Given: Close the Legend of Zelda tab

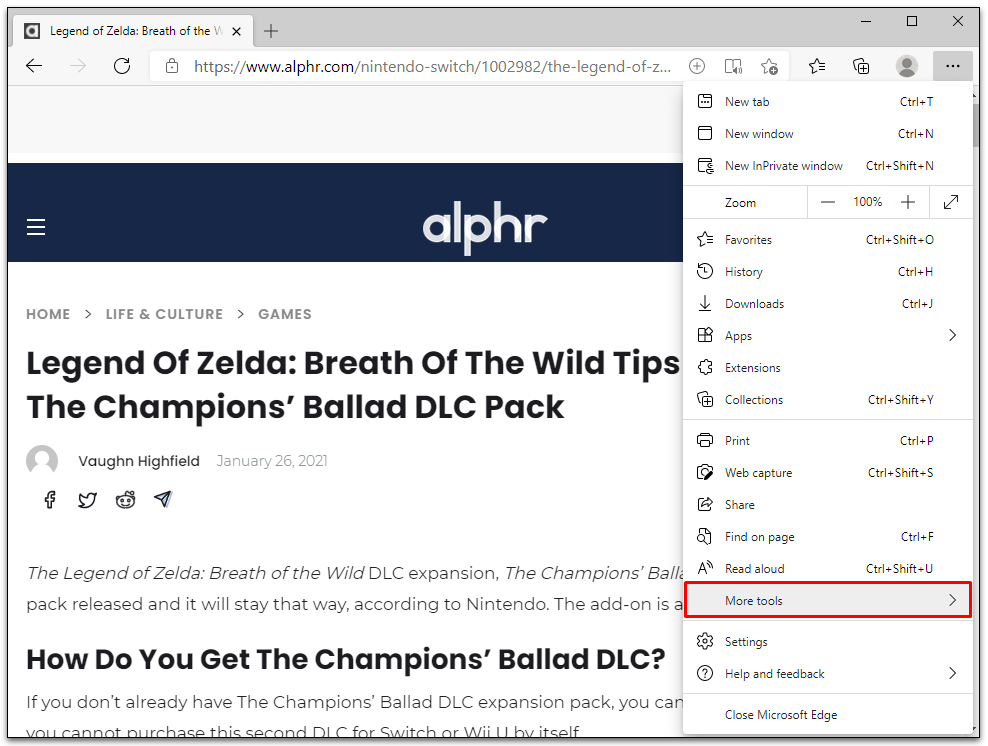Looking at the screenshot, I should click(236, 31).
